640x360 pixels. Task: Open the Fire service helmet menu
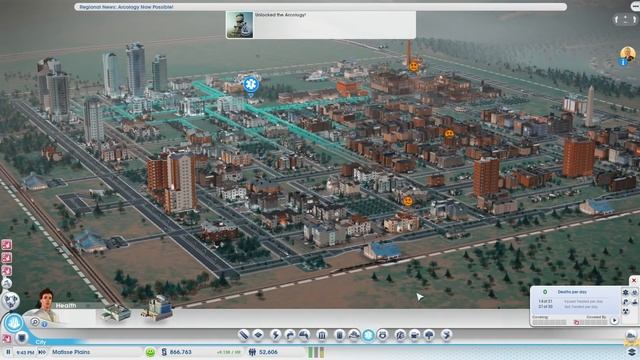[353, 335]
